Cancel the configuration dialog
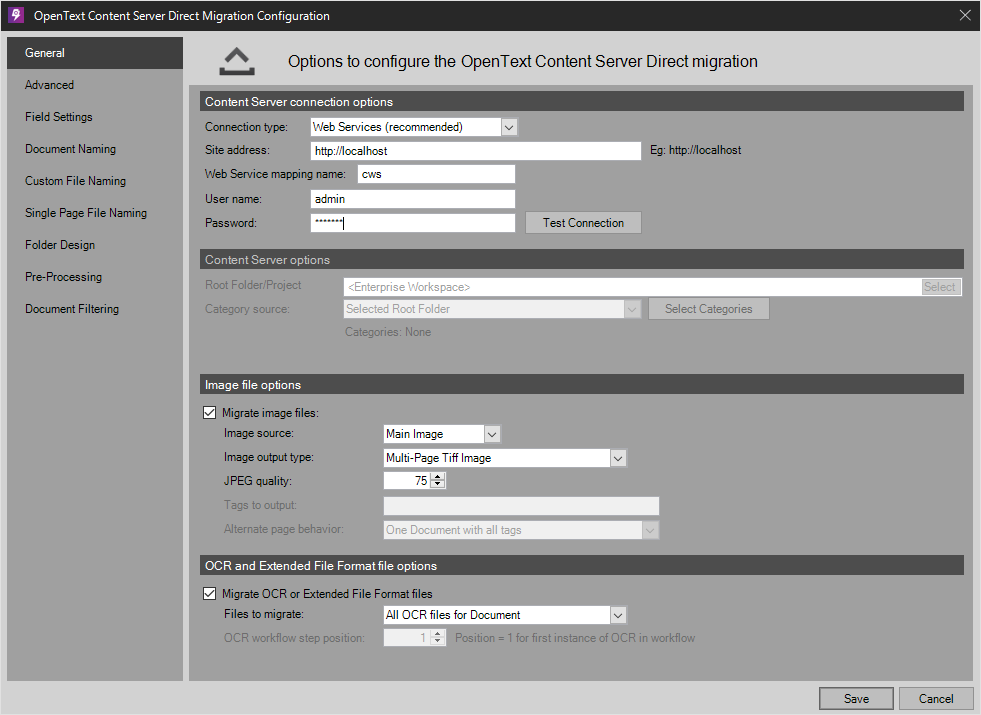Screen dimensions: 981x715 coord(936,699)
